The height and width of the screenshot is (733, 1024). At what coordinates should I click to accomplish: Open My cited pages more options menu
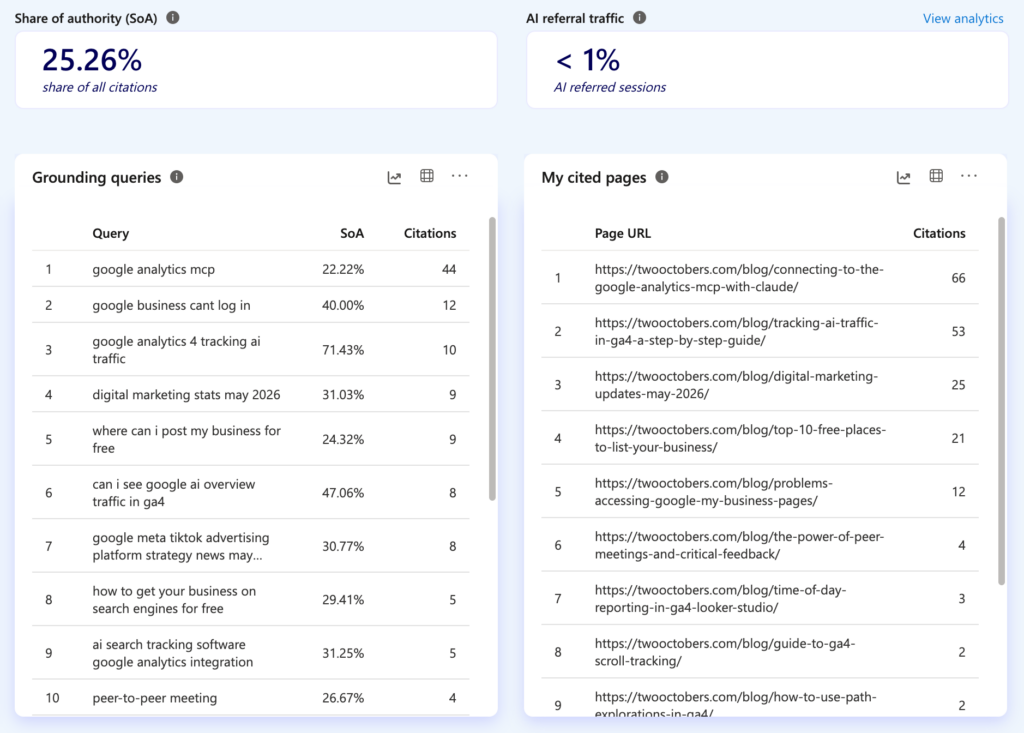point(969,176)
